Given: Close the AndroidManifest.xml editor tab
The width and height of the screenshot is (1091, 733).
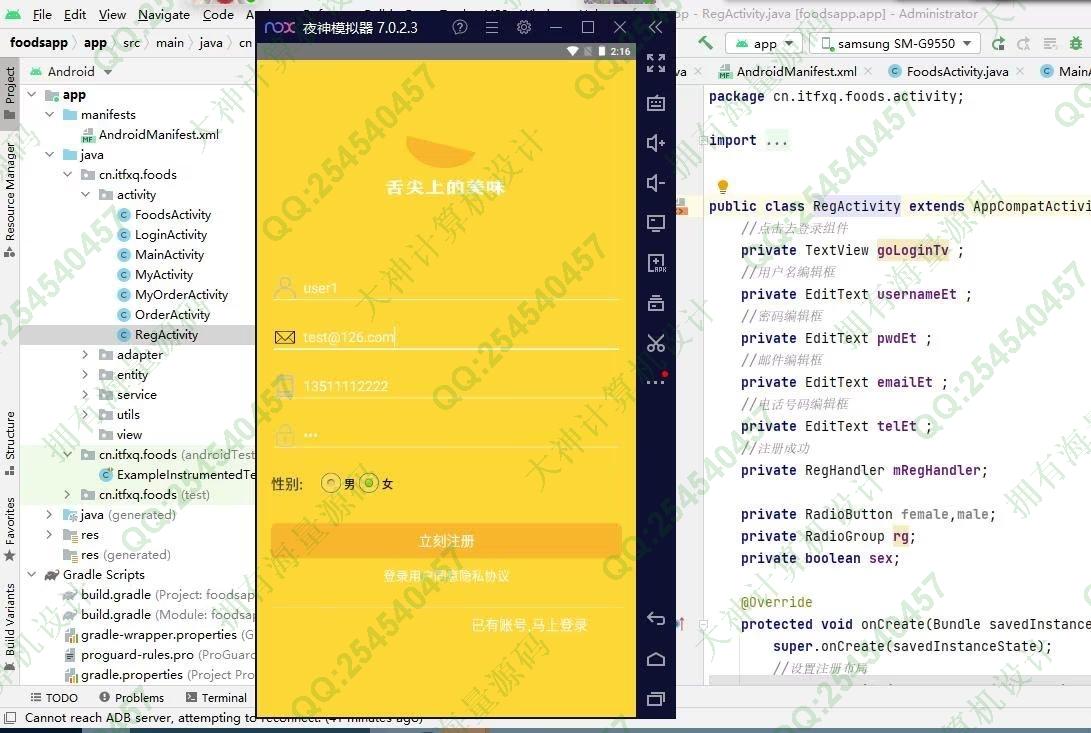Looking at the screenshot, I should click(868, 71).
